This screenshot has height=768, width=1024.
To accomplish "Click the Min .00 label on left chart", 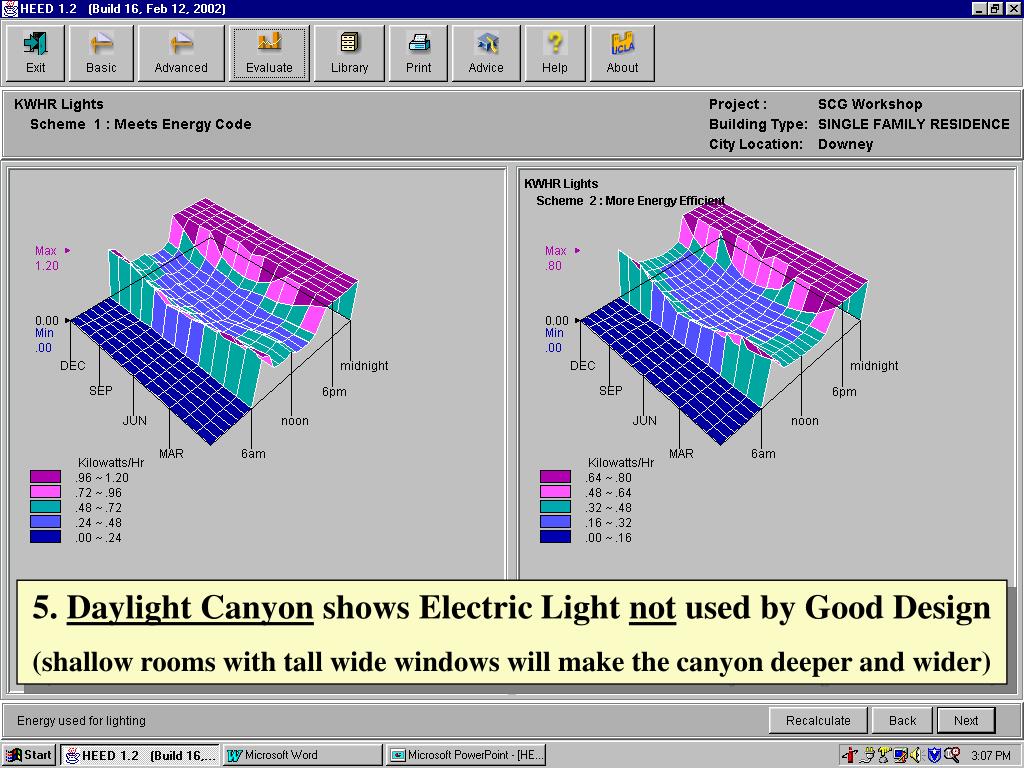I will (x=44, y=340).
